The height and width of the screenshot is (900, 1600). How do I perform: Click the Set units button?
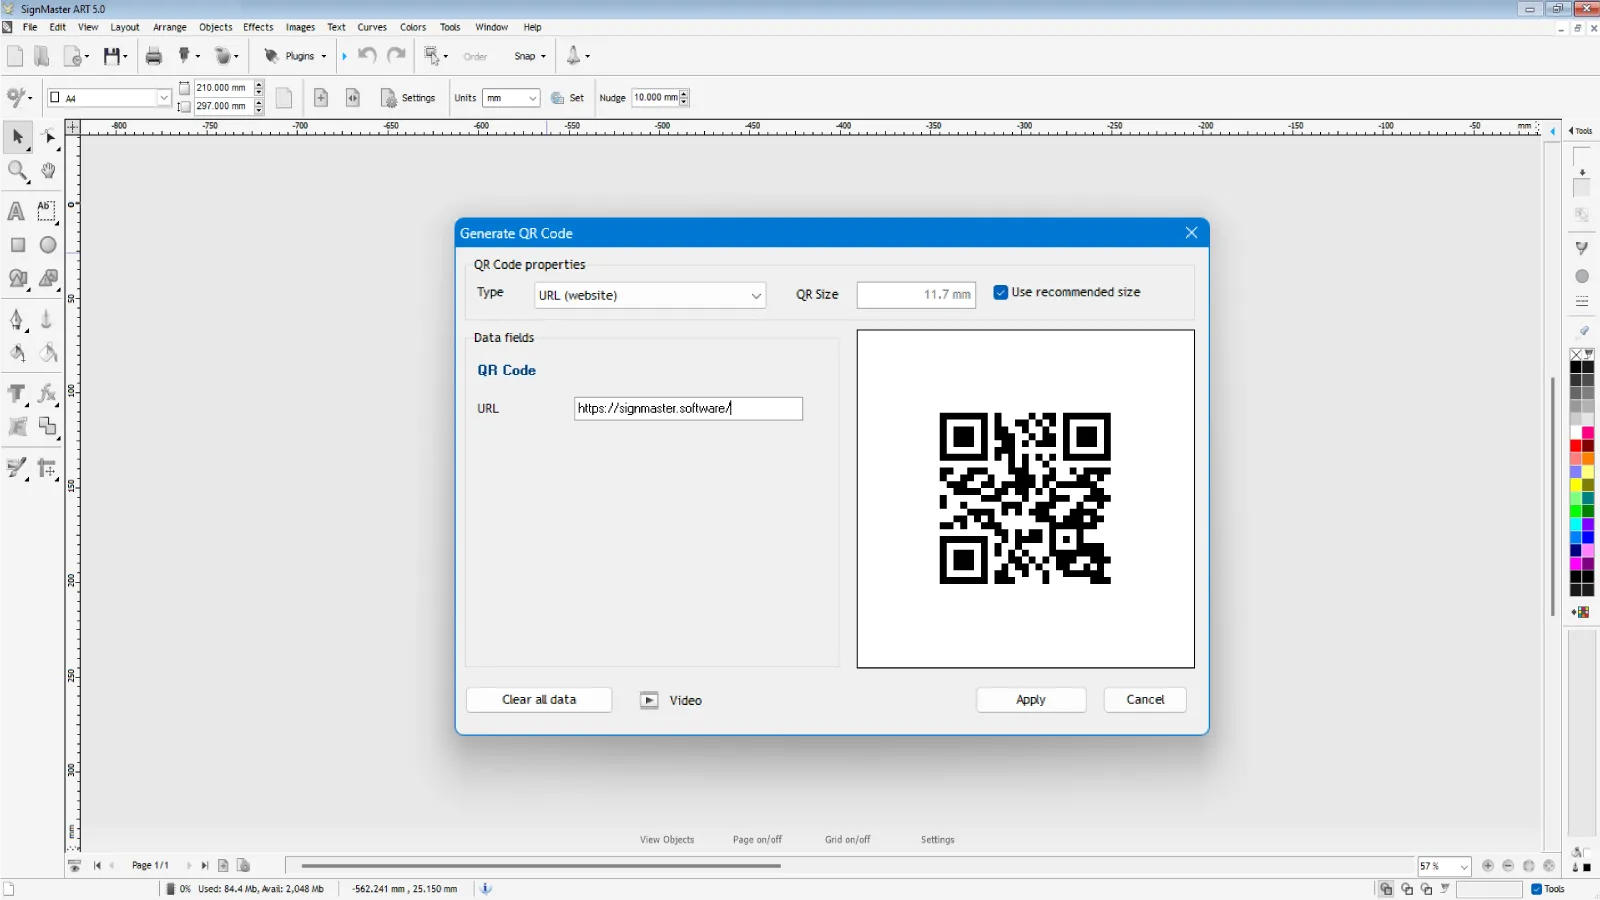click(568, 98)
